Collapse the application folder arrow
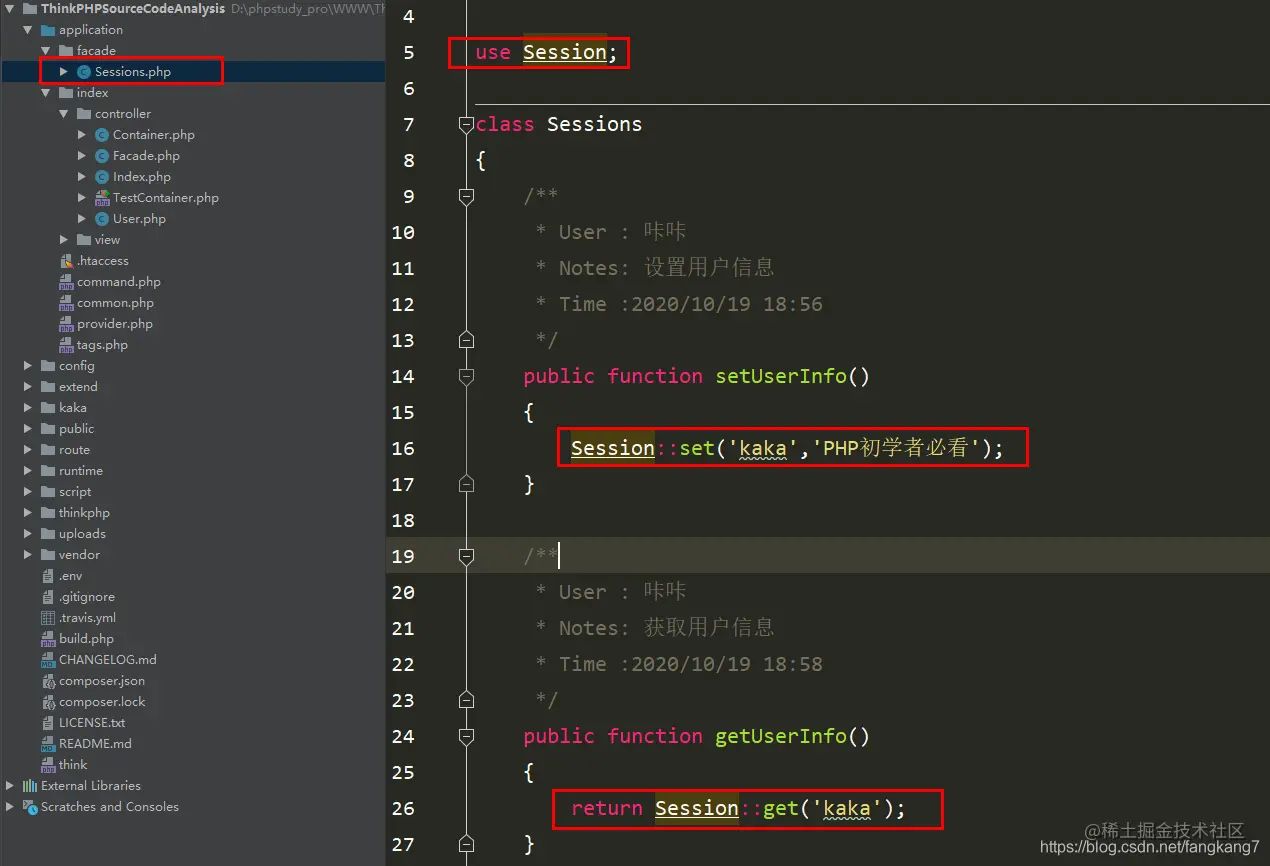This screenshot has height=866, width=1270. [28, 30]
